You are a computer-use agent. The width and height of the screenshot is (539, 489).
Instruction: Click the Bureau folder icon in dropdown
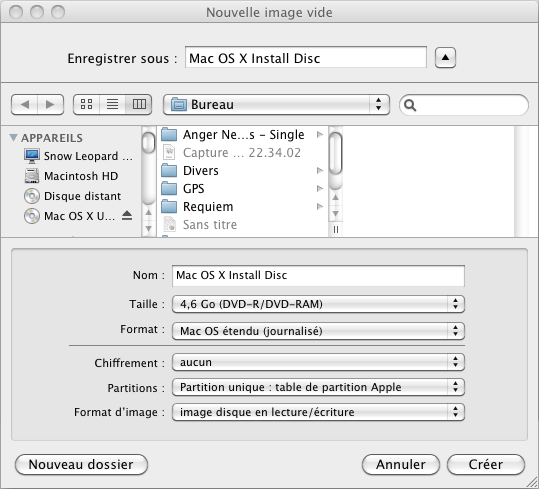179,104
